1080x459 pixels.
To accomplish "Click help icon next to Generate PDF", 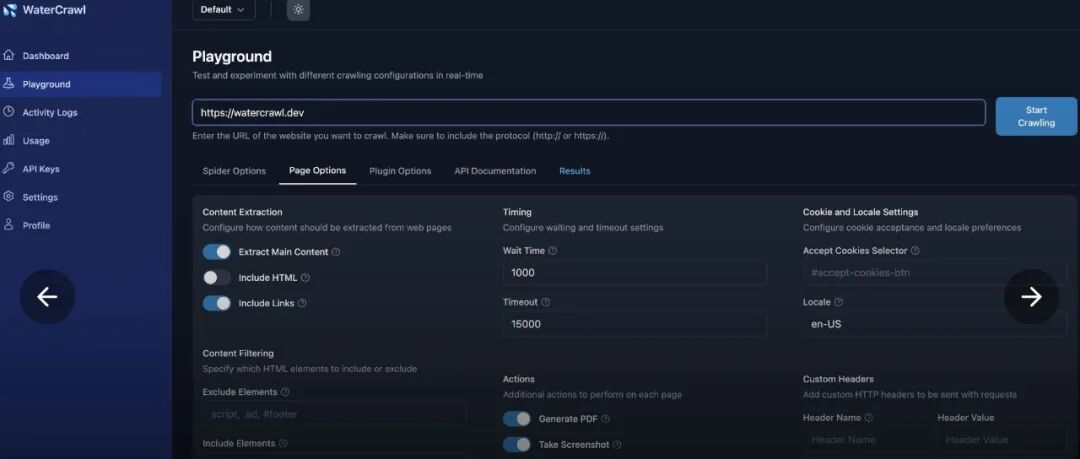I will pyautogui.click(x=605, y=419).
